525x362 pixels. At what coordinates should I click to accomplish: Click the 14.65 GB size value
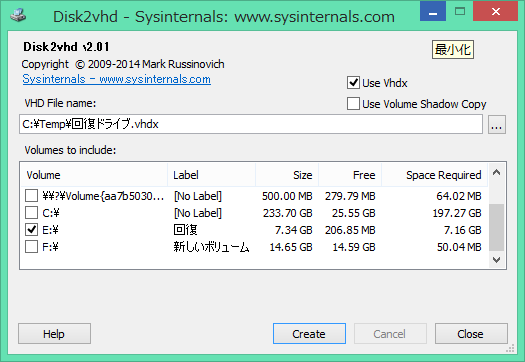tap(291, 247)
